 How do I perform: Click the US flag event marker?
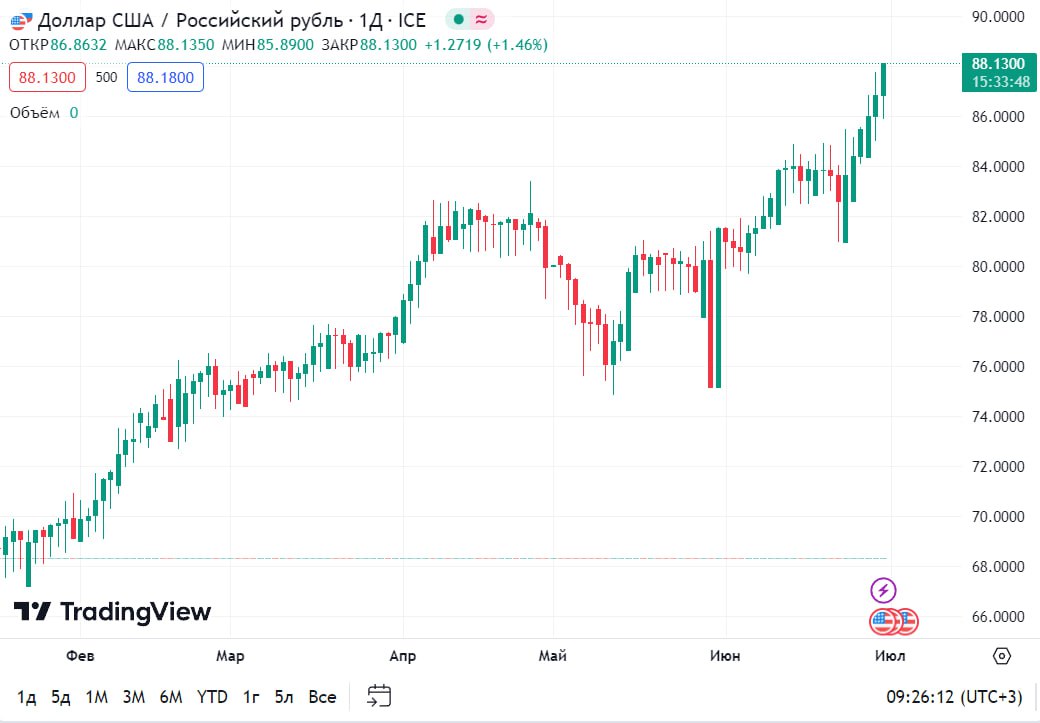click(x=882, y=622)
